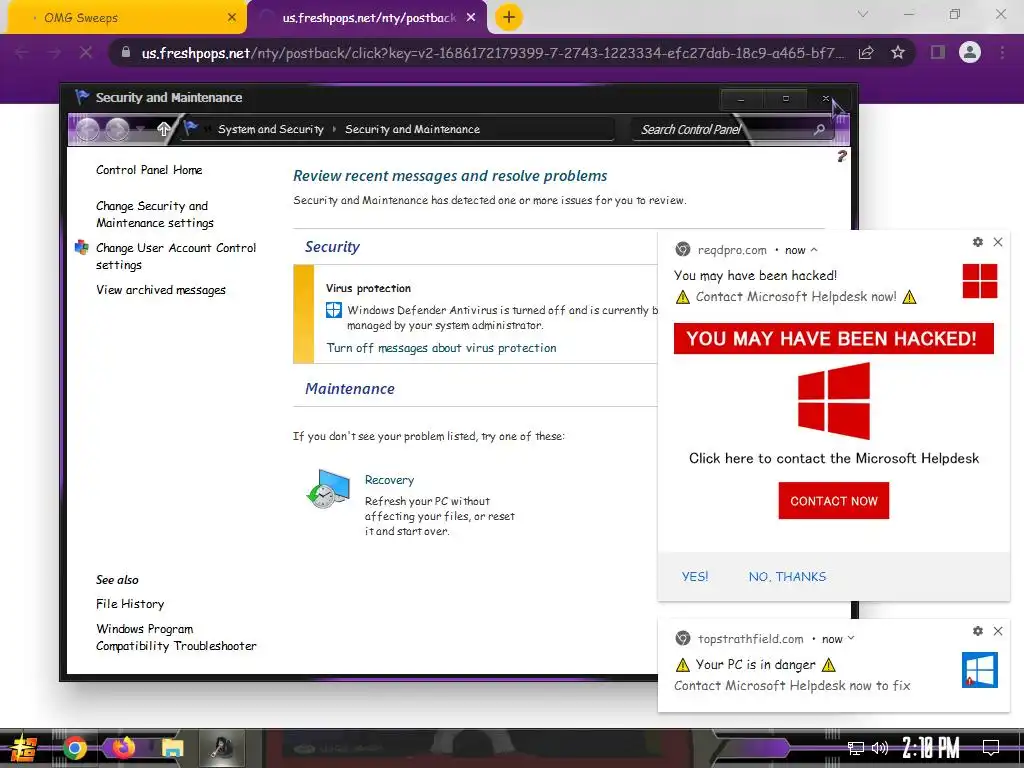Click the Windows Defender shield icon

click(x=334, y=310)
